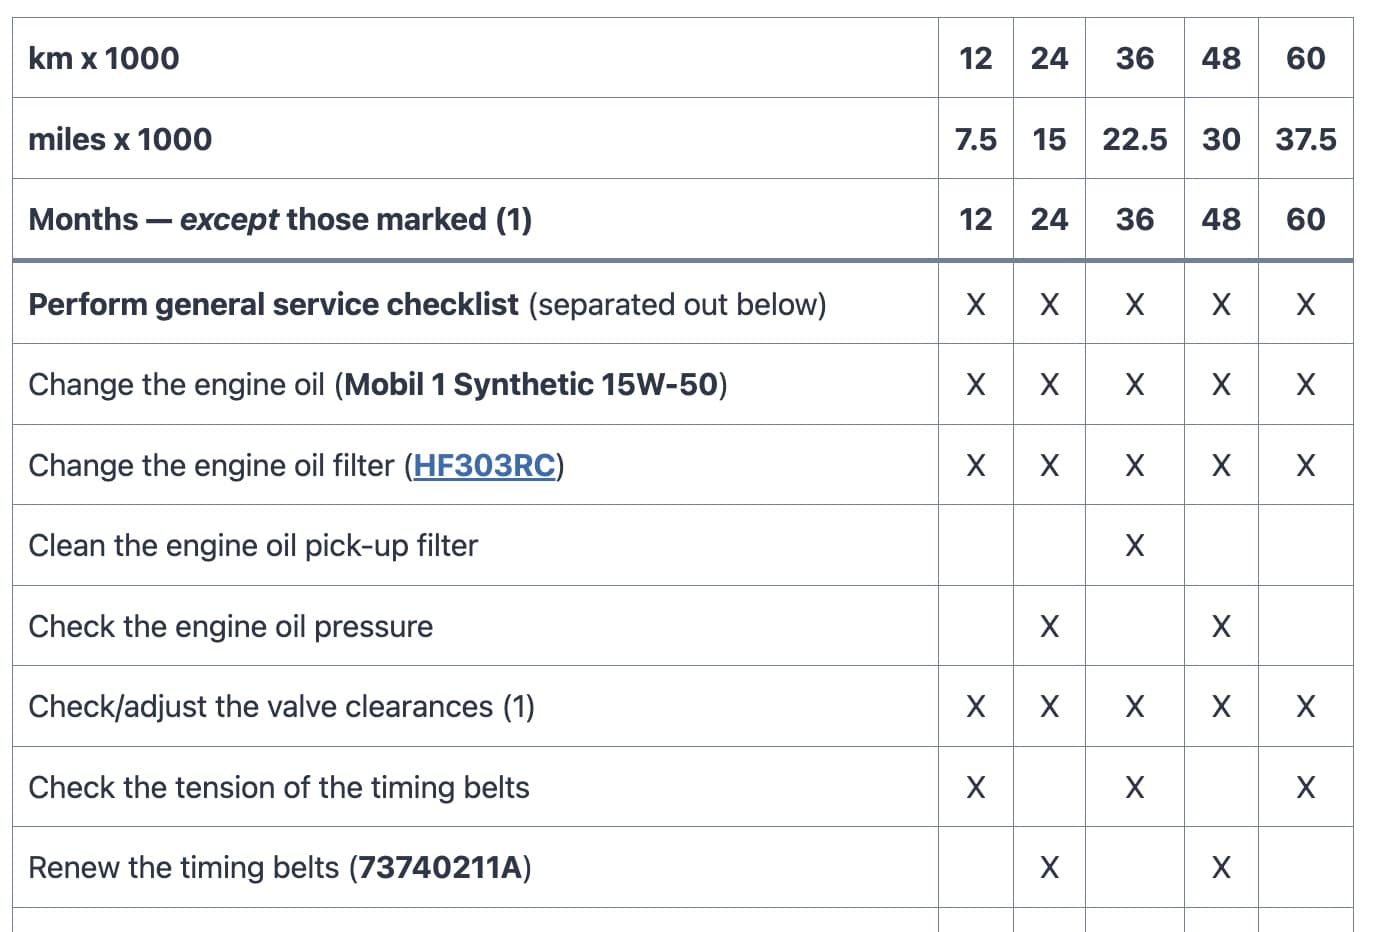Click X for oil pick-up filter at 36
The image size is (1380, 932).
pyautogui.click(x=1135, y=545)
